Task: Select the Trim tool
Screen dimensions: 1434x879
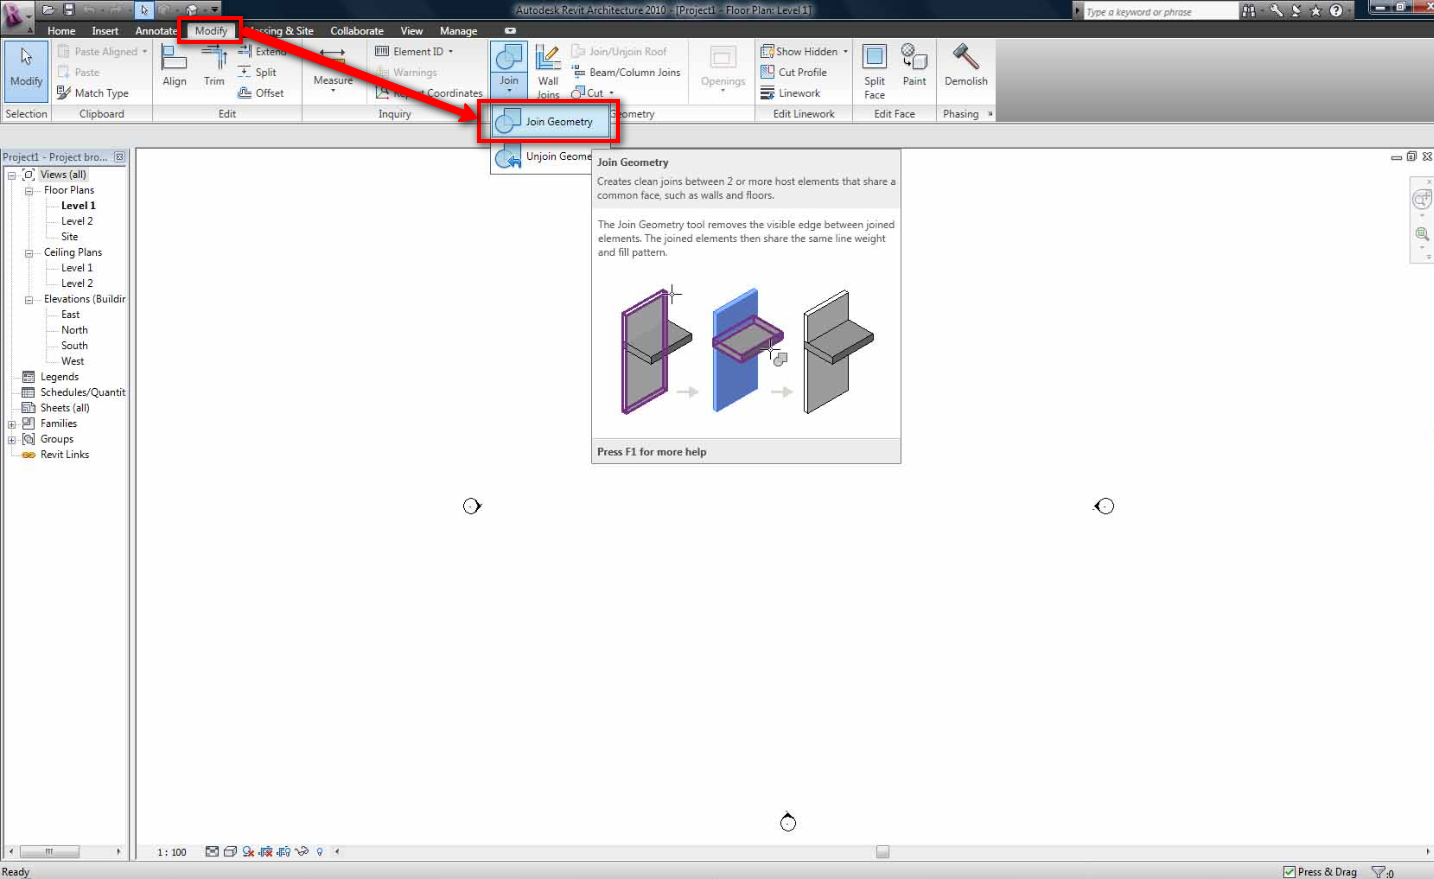Action: click(214, 67)
